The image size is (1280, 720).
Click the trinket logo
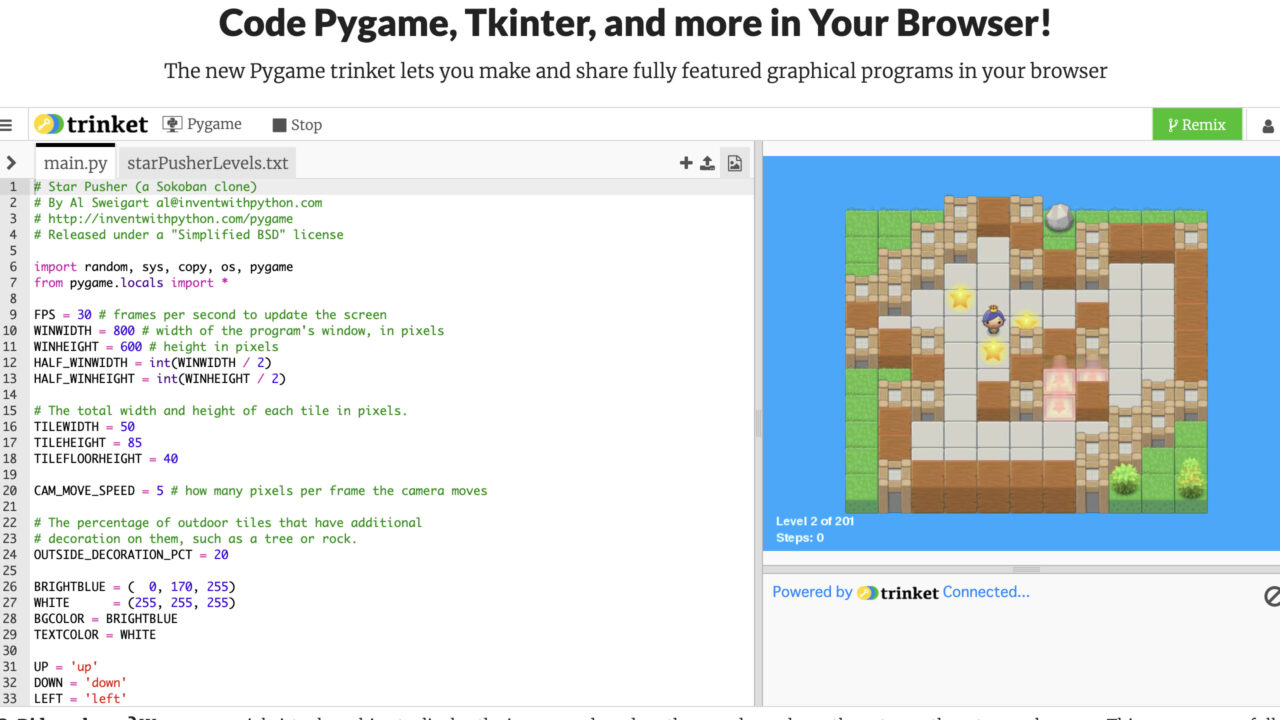pos(91,124)
